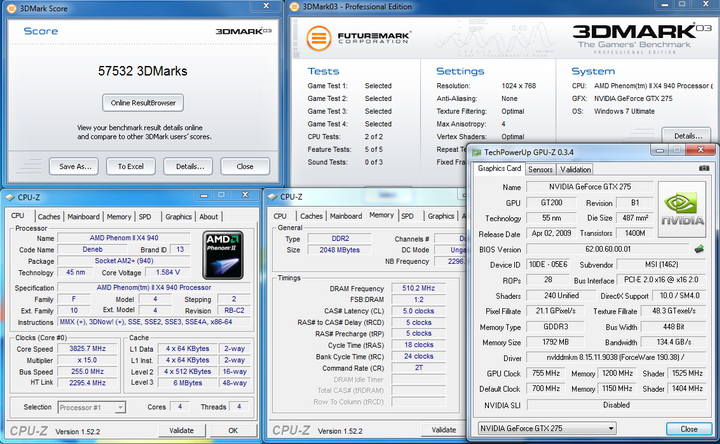720x444 pixels.
Task: Click the NVIDIA SLI Disabled field
Action: (616, 405)
